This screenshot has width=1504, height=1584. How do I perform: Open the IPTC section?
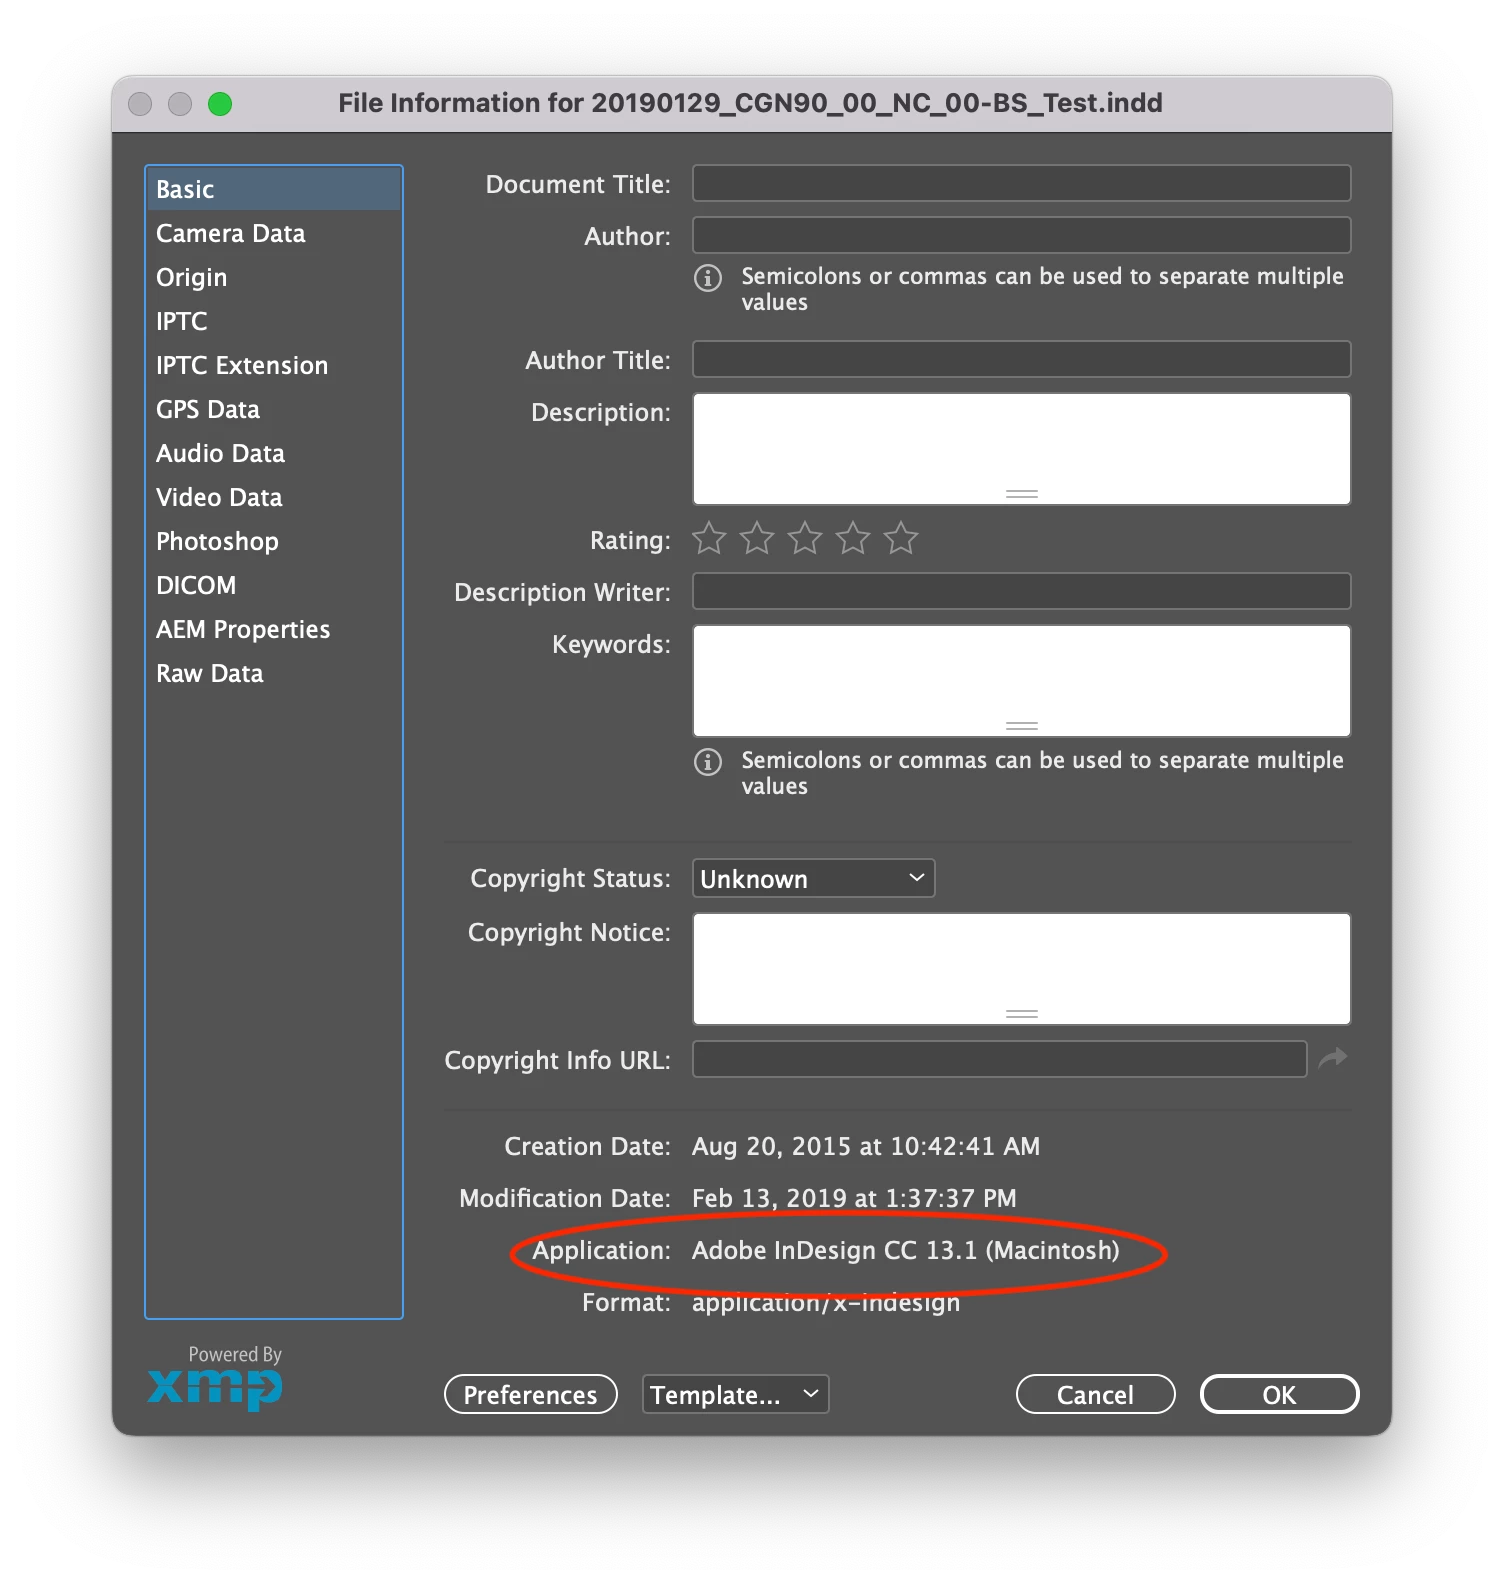(274, 321)
